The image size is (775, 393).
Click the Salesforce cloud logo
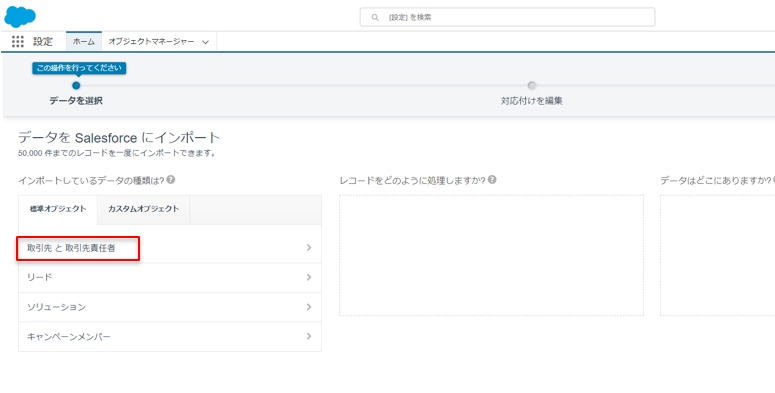[x=20, y=17]
